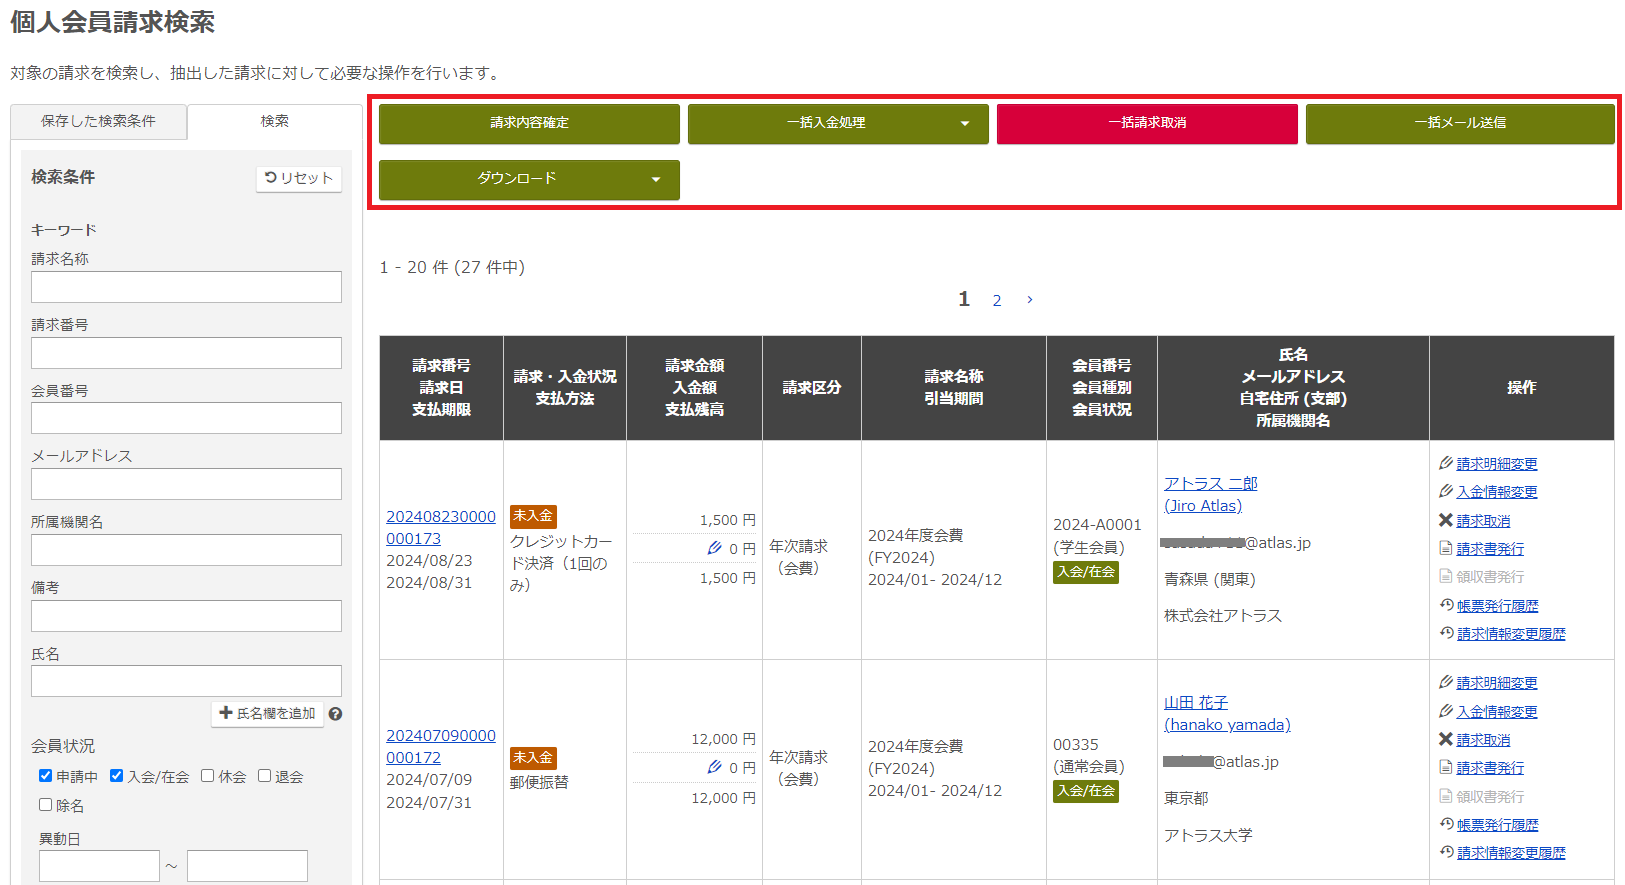The image size is (1625, 885).
Task: Click pencil icon beside 入金情報変更 for 山田 花子
Action: click(x=1445, y=711)
